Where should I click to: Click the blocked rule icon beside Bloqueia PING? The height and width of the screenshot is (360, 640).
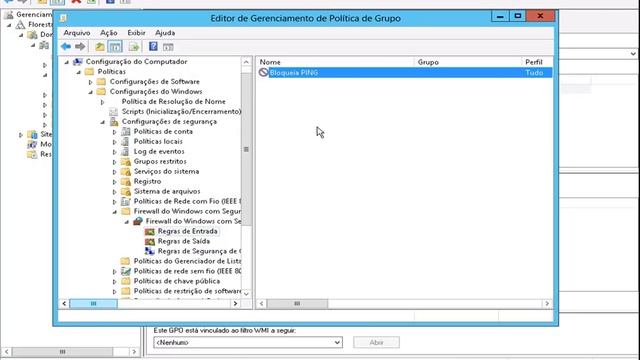point(264,72)
